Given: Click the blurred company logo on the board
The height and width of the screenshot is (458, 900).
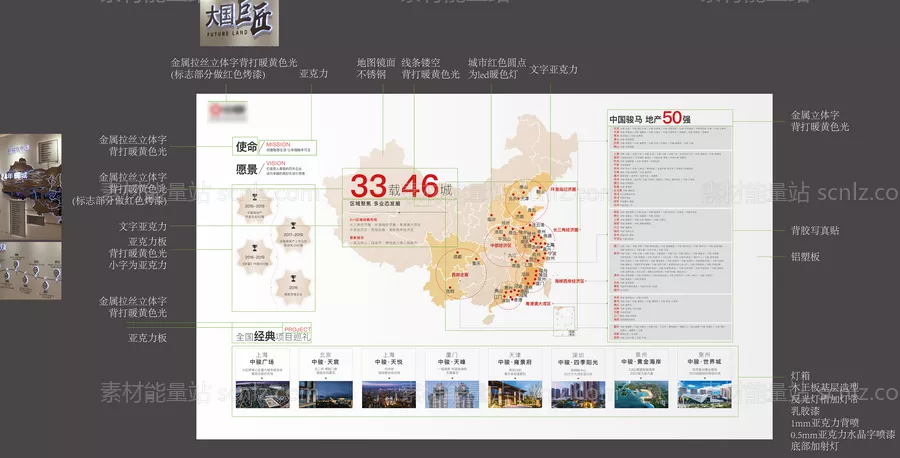Looking at the screenshot, I should pyautogui.click(x=228, y=111).
